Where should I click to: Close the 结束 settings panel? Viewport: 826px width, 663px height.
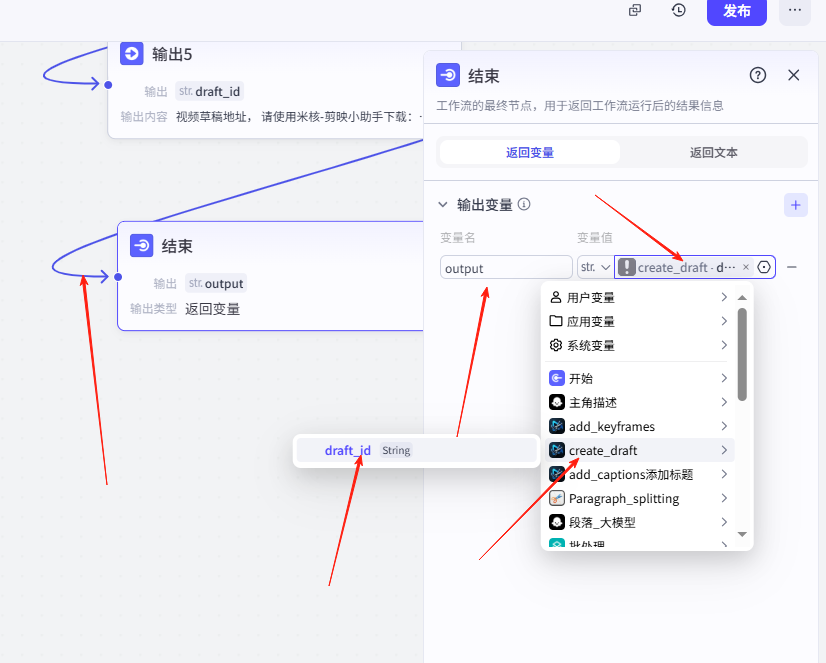794,75
